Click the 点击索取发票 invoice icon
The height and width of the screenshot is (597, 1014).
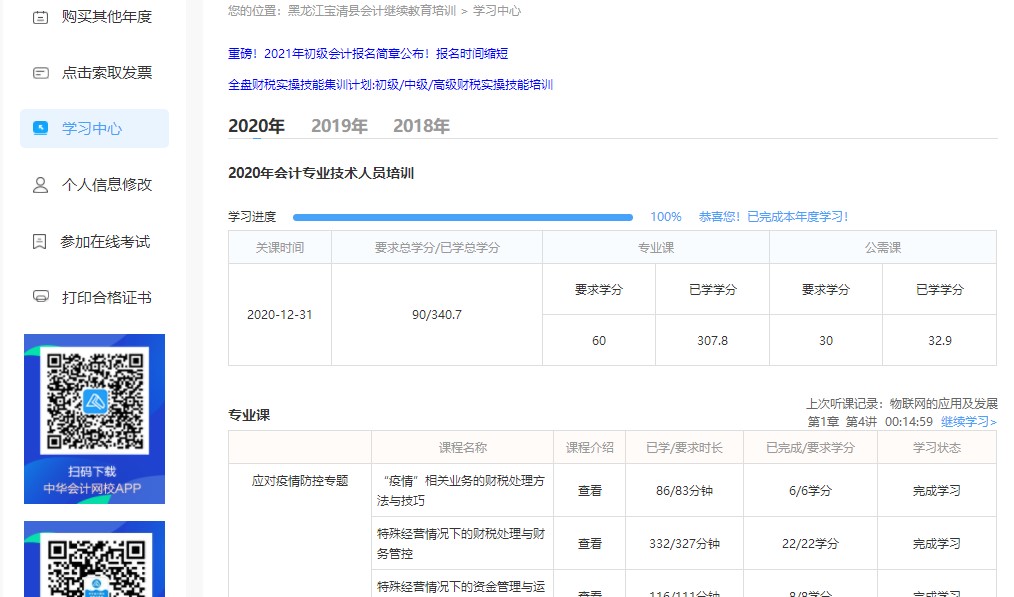point(40,73)
